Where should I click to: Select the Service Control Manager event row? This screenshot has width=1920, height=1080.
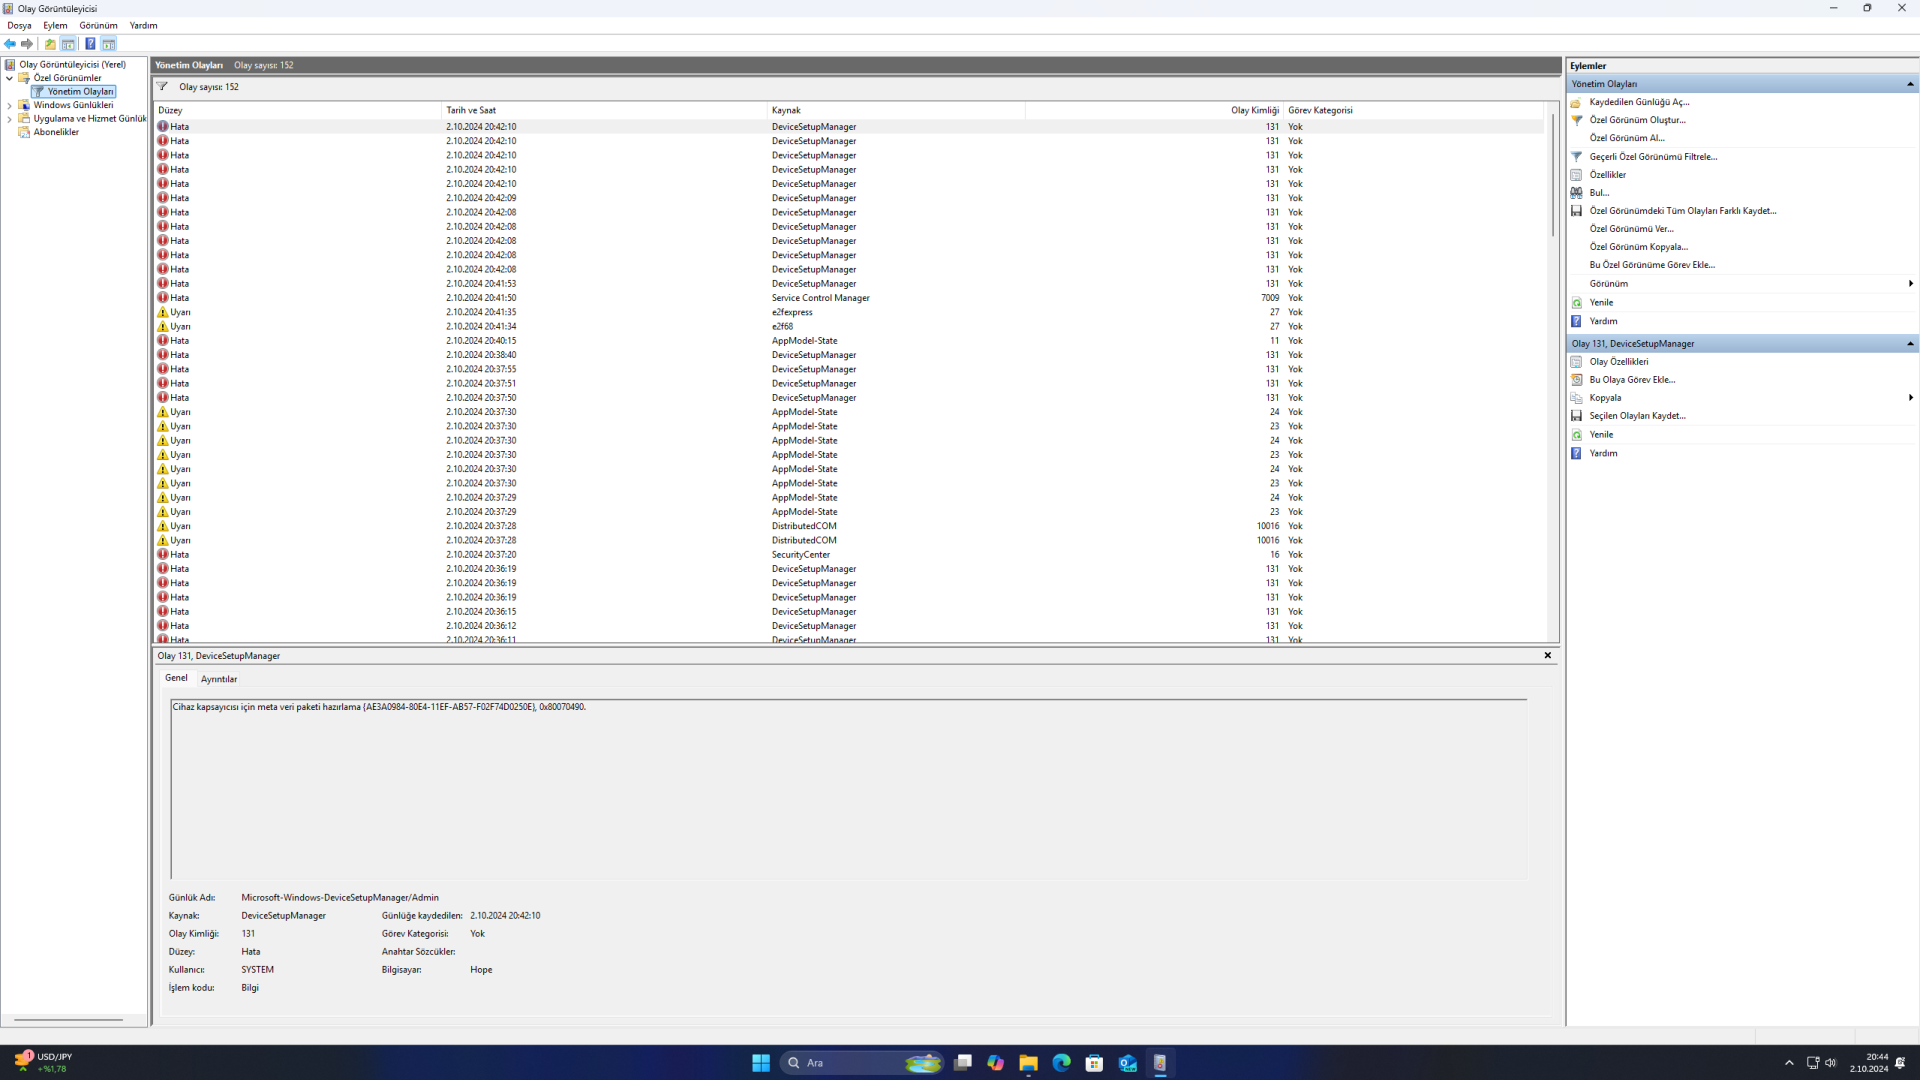[x=820, y=298]
